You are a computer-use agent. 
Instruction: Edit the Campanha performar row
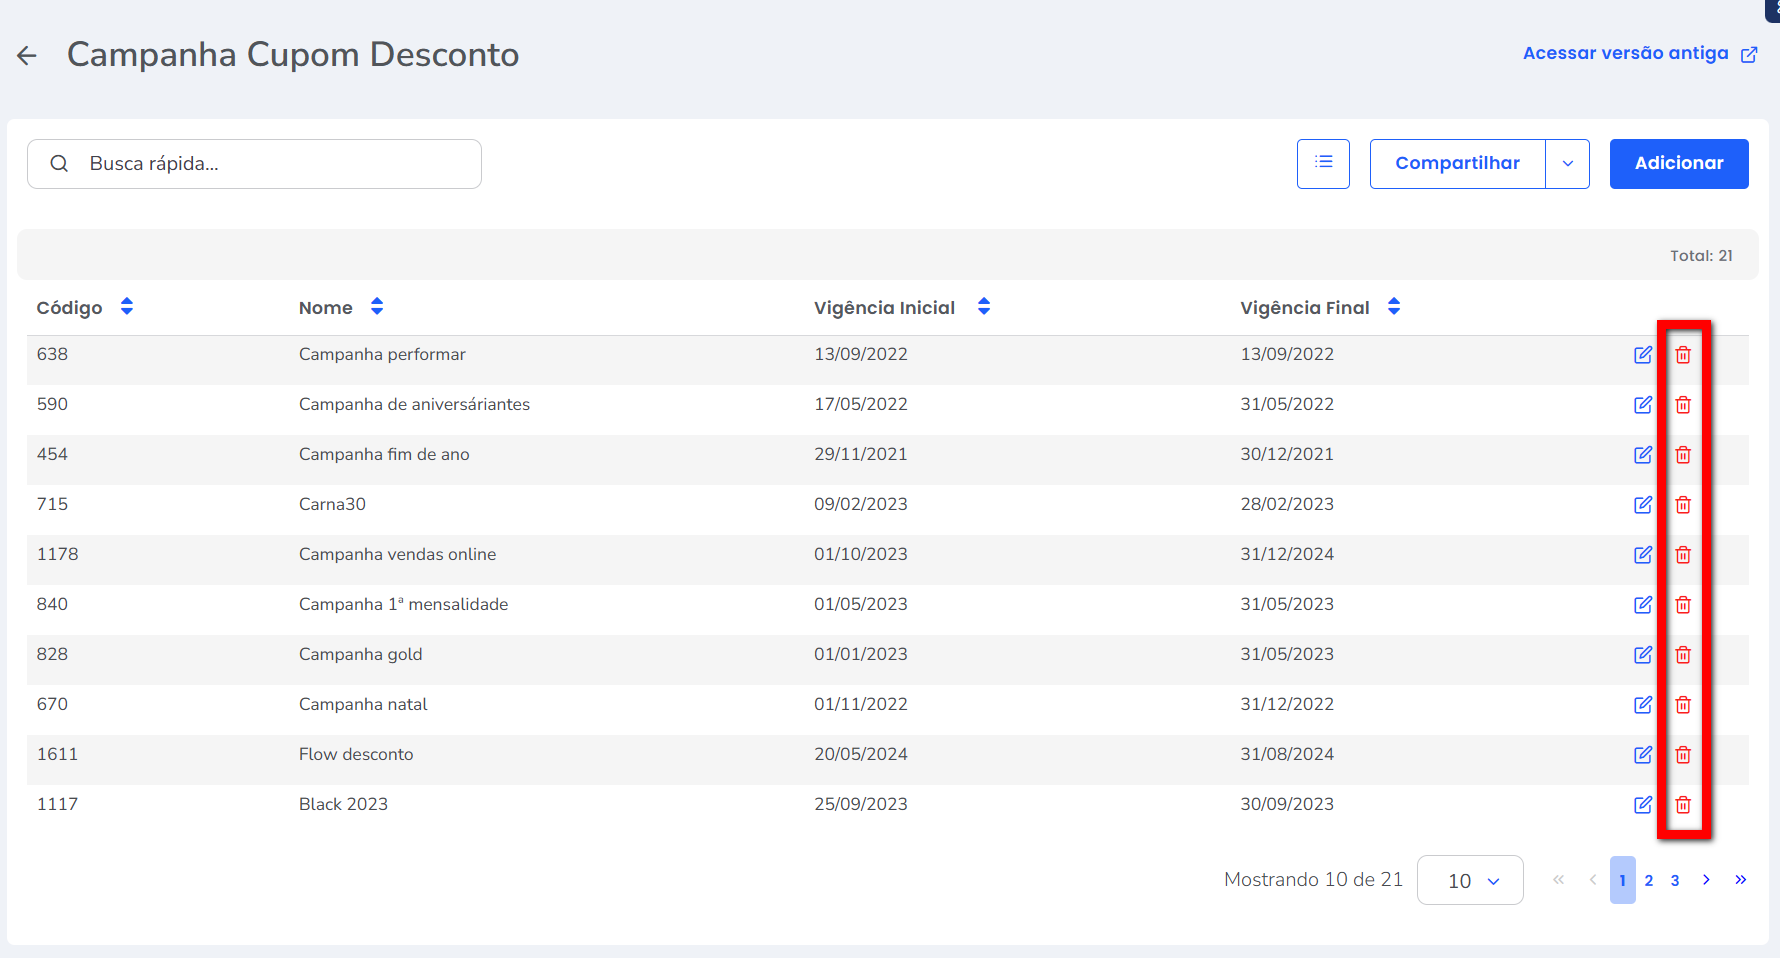click(x=1642, y=355)
